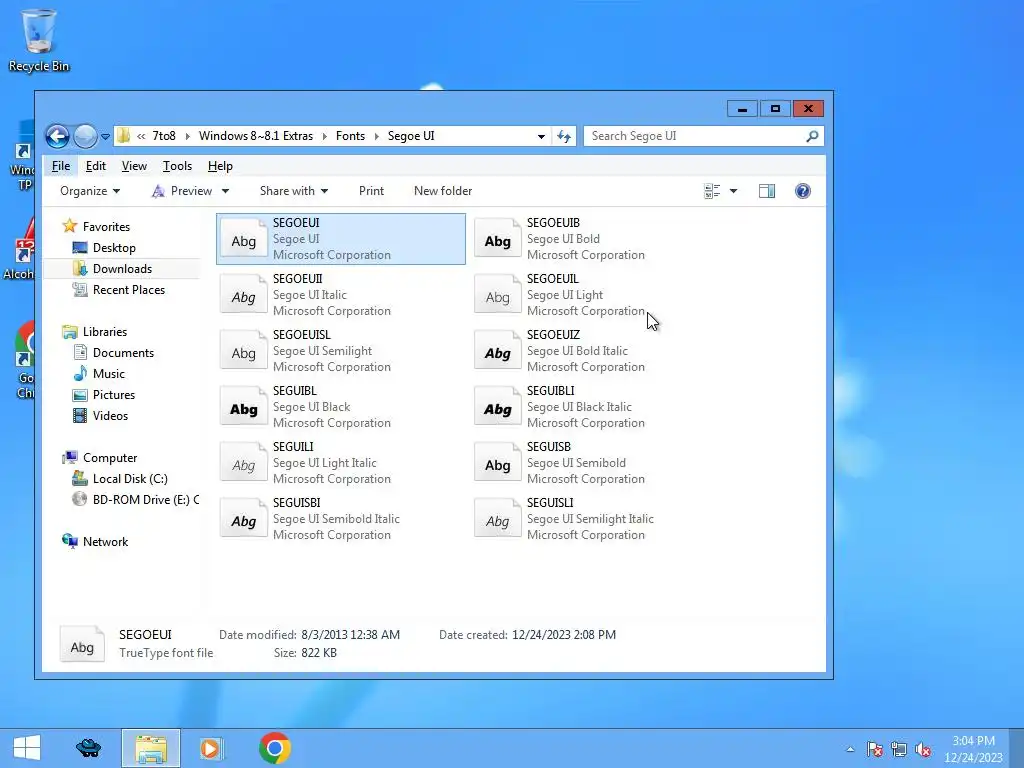Click the search magnifier icon
1024x768 pixels.
click(x=812, y=136)
